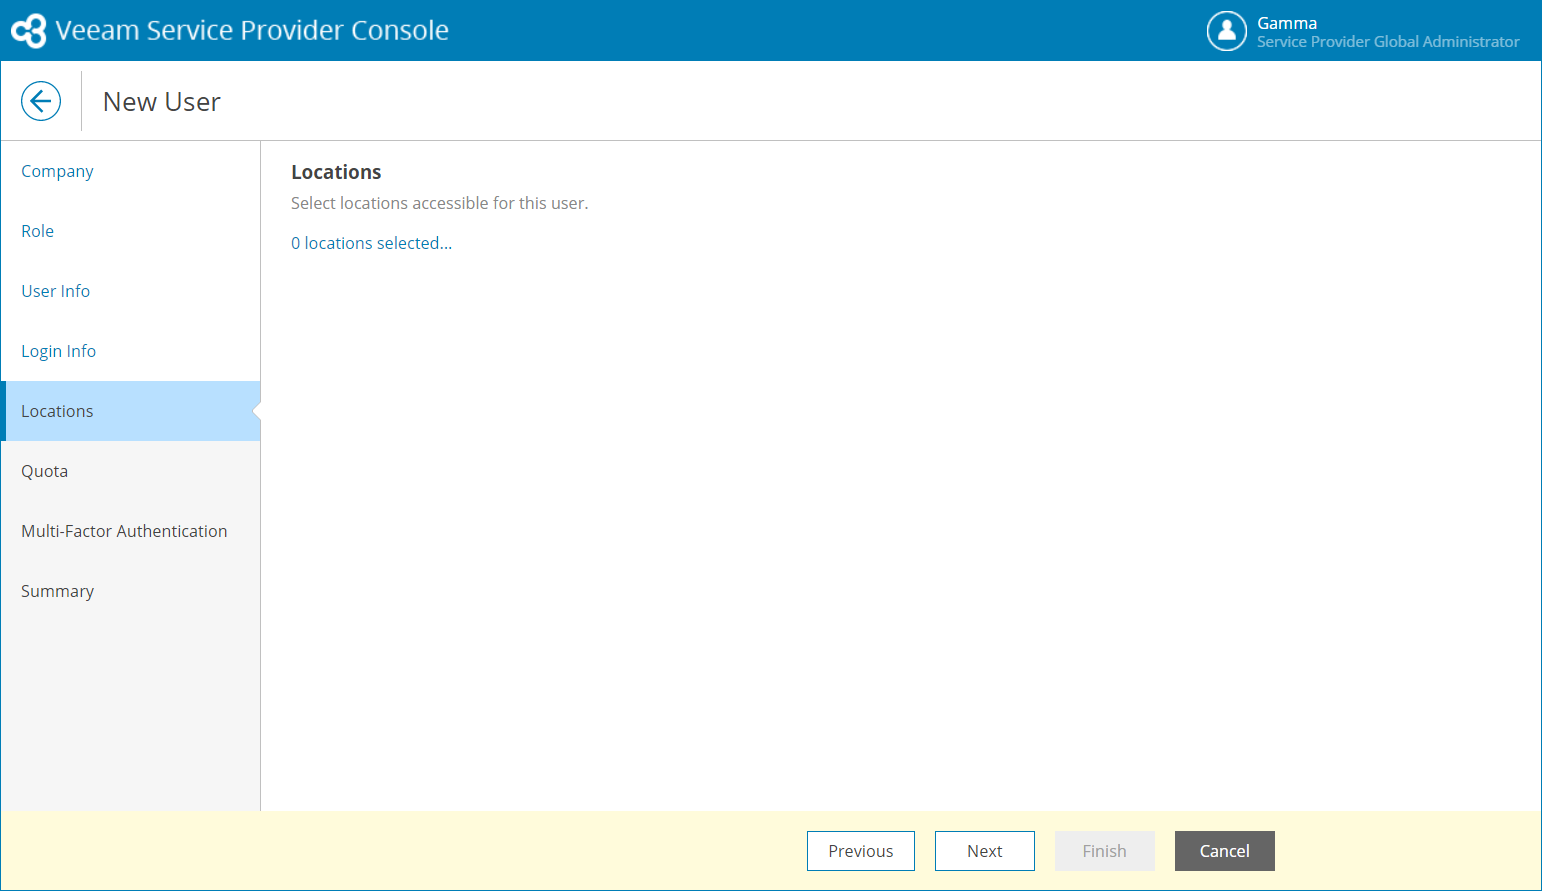Select the Locations step

pyautogui.click(x=131, y=411)
